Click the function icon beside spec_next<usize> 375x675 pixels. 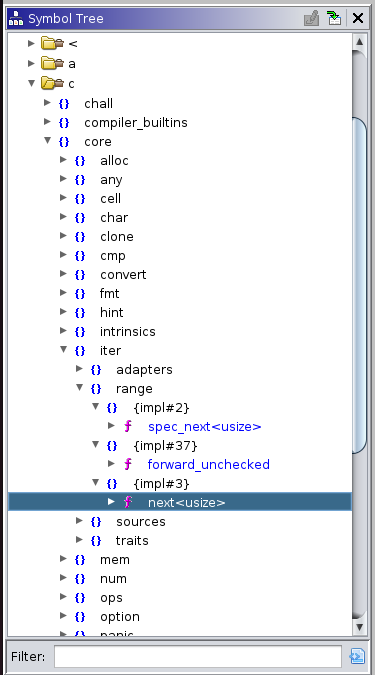click(x=128, y=426)
